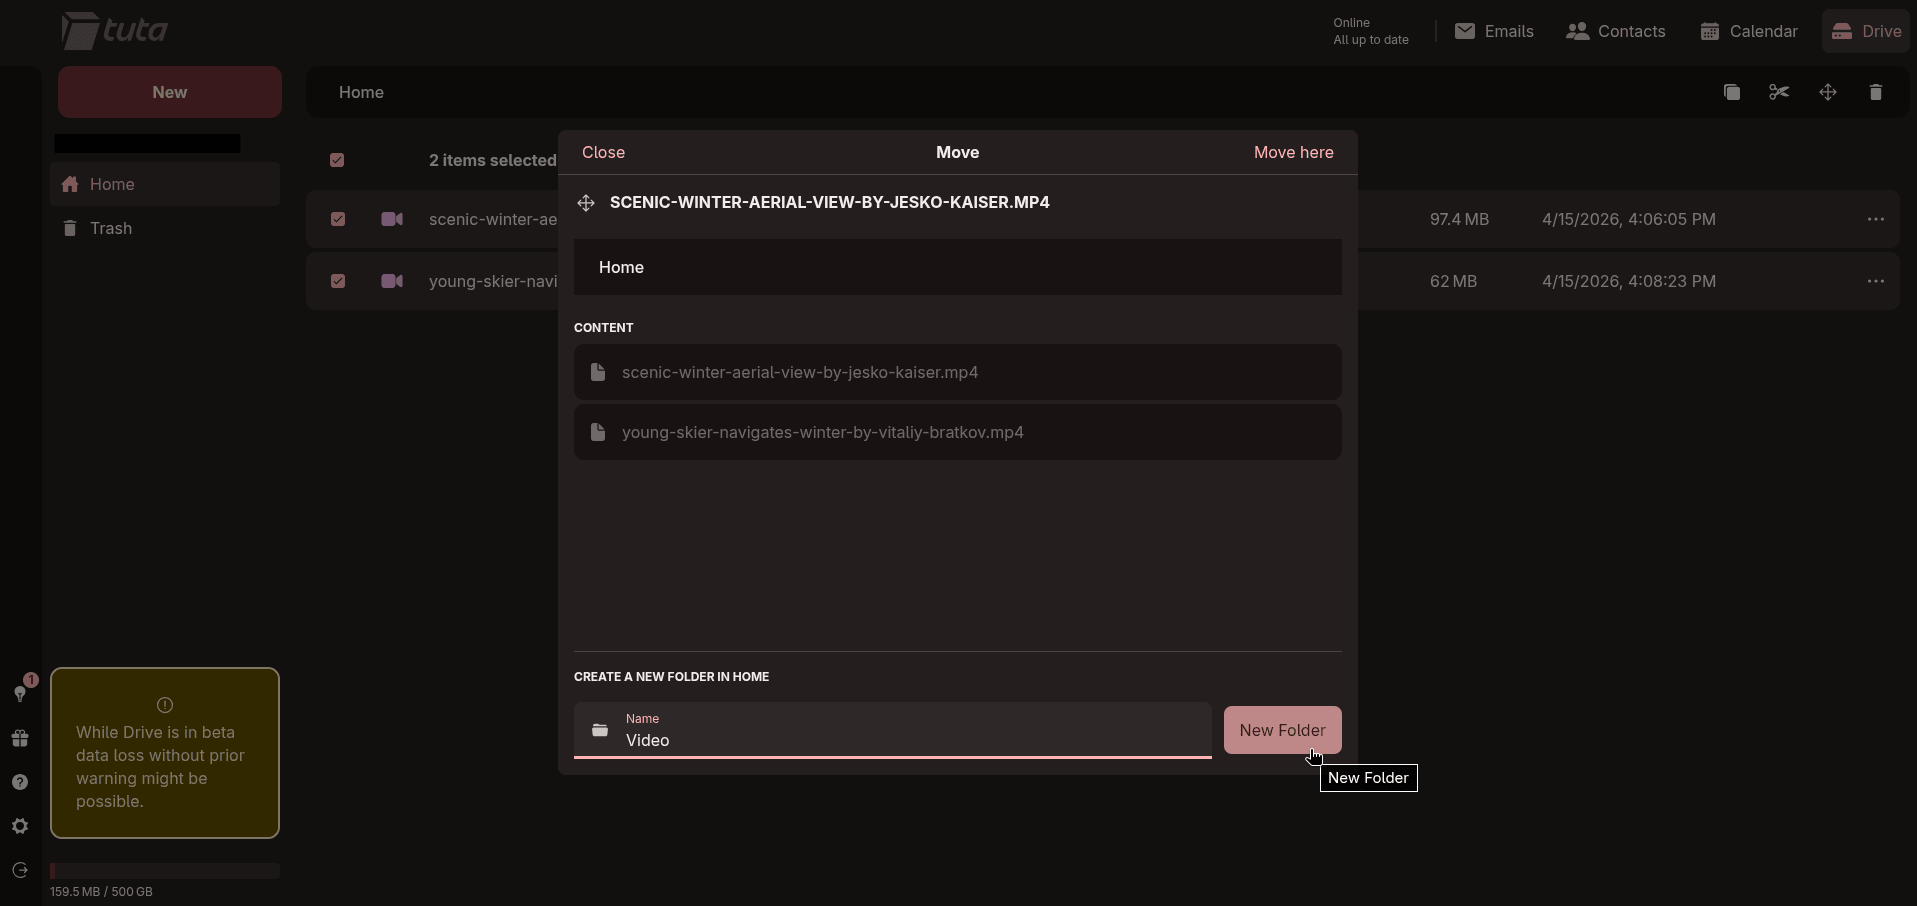Open more options for the 97.4 MB file
Viewport: 1917px width, 906px height.
[x=1875, y=219]
